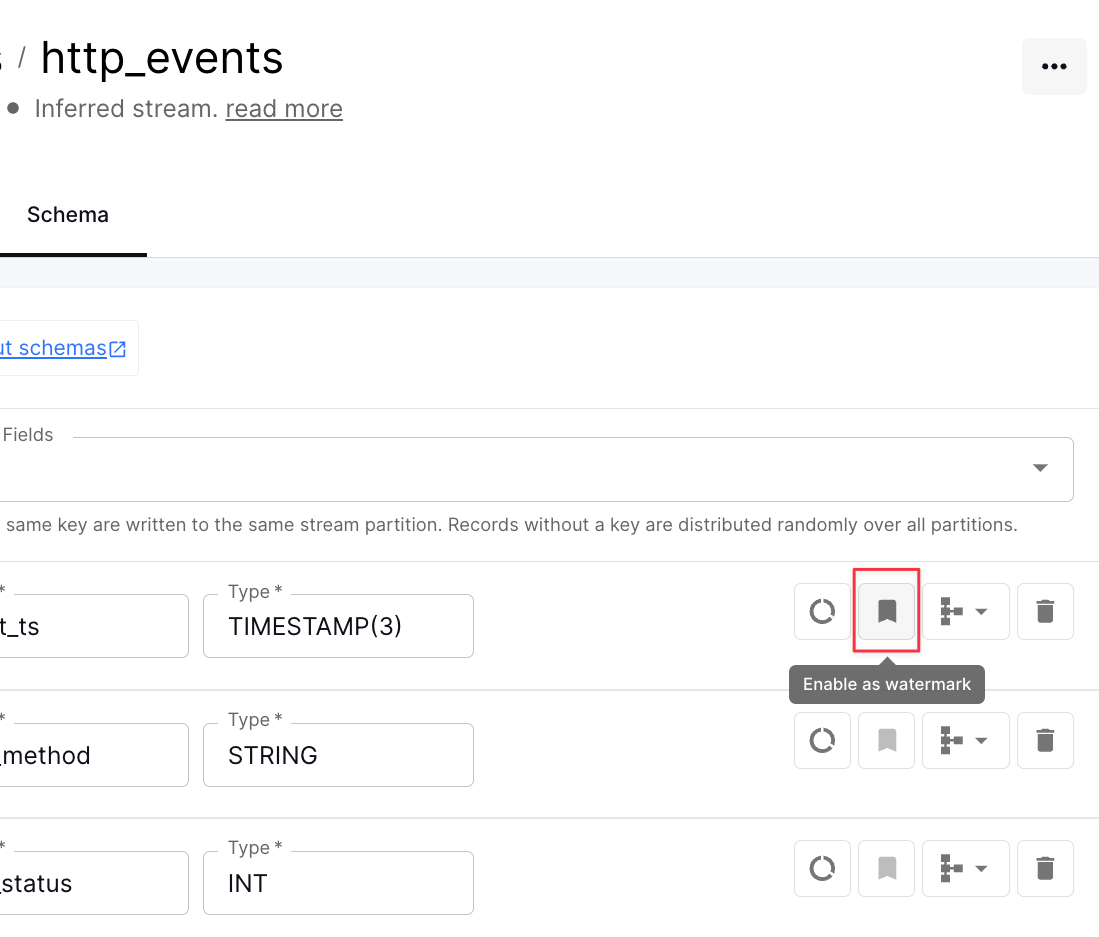1099x937 pixels.
Task: Click the Type field showing TIMESTAMP(3)
Action: click(337, 626)
